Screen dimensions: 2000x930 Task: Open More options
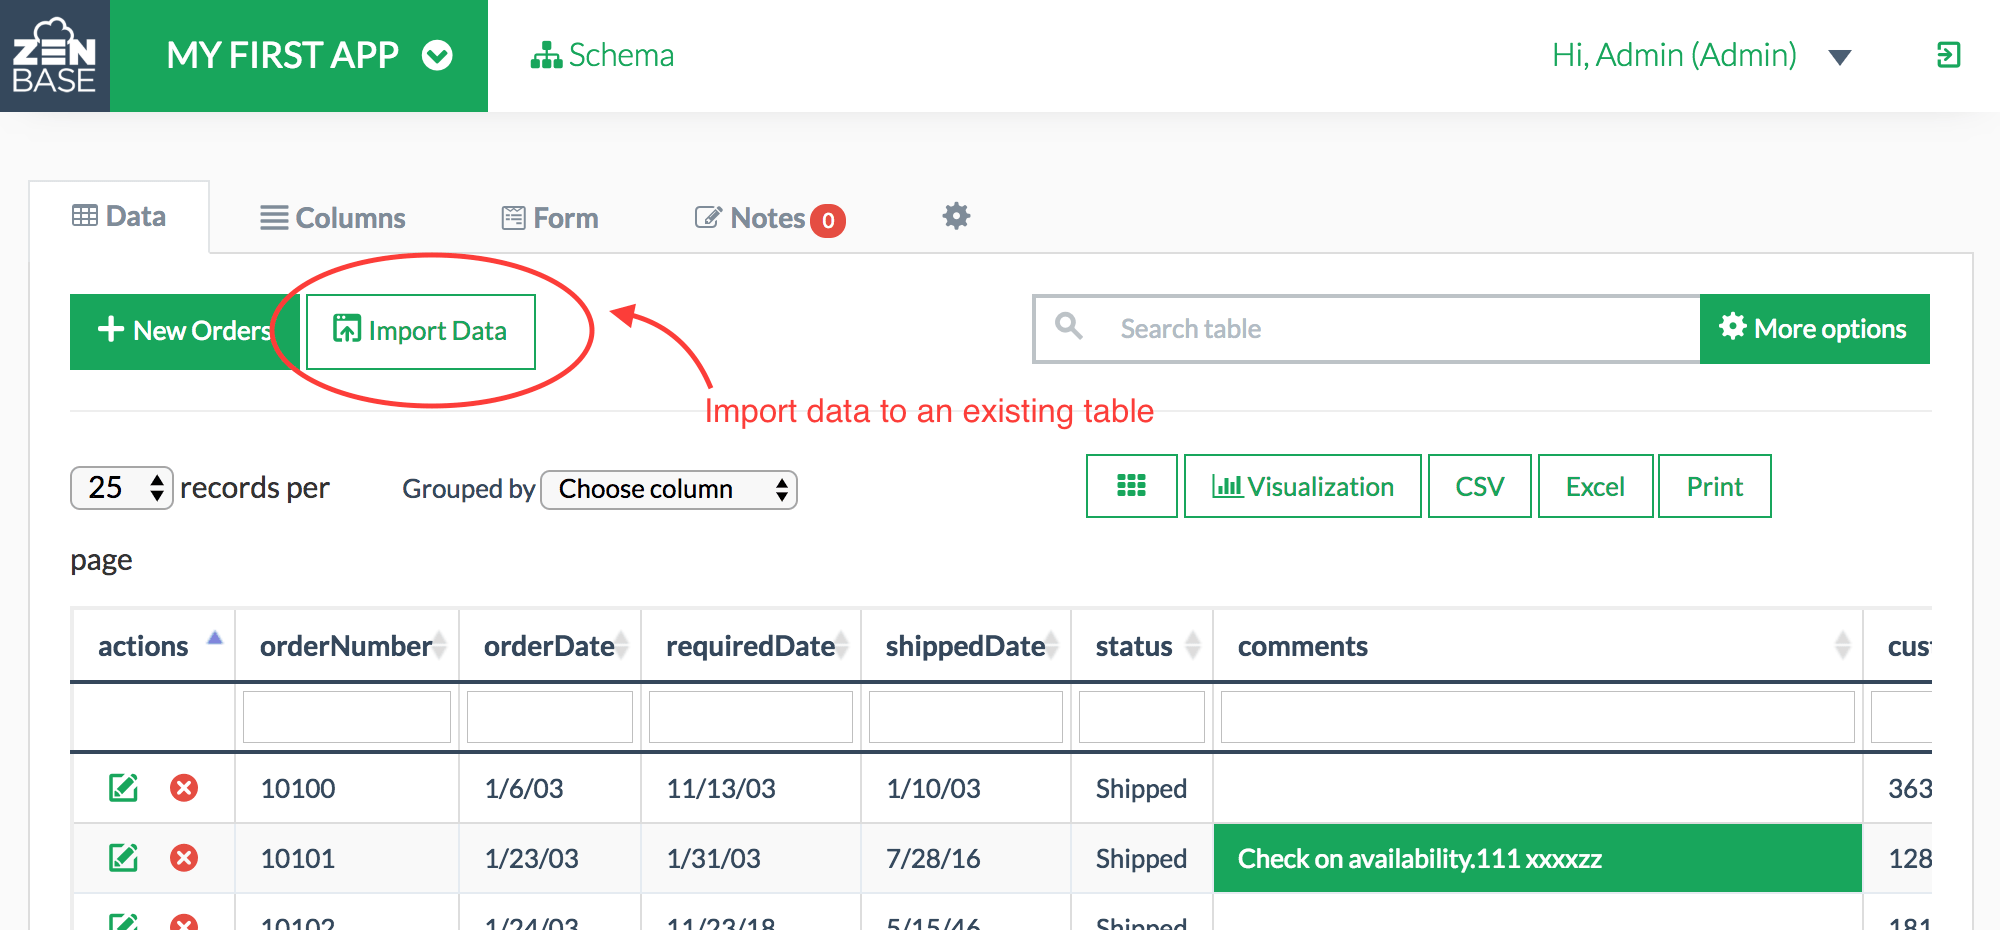[1814, 329]
